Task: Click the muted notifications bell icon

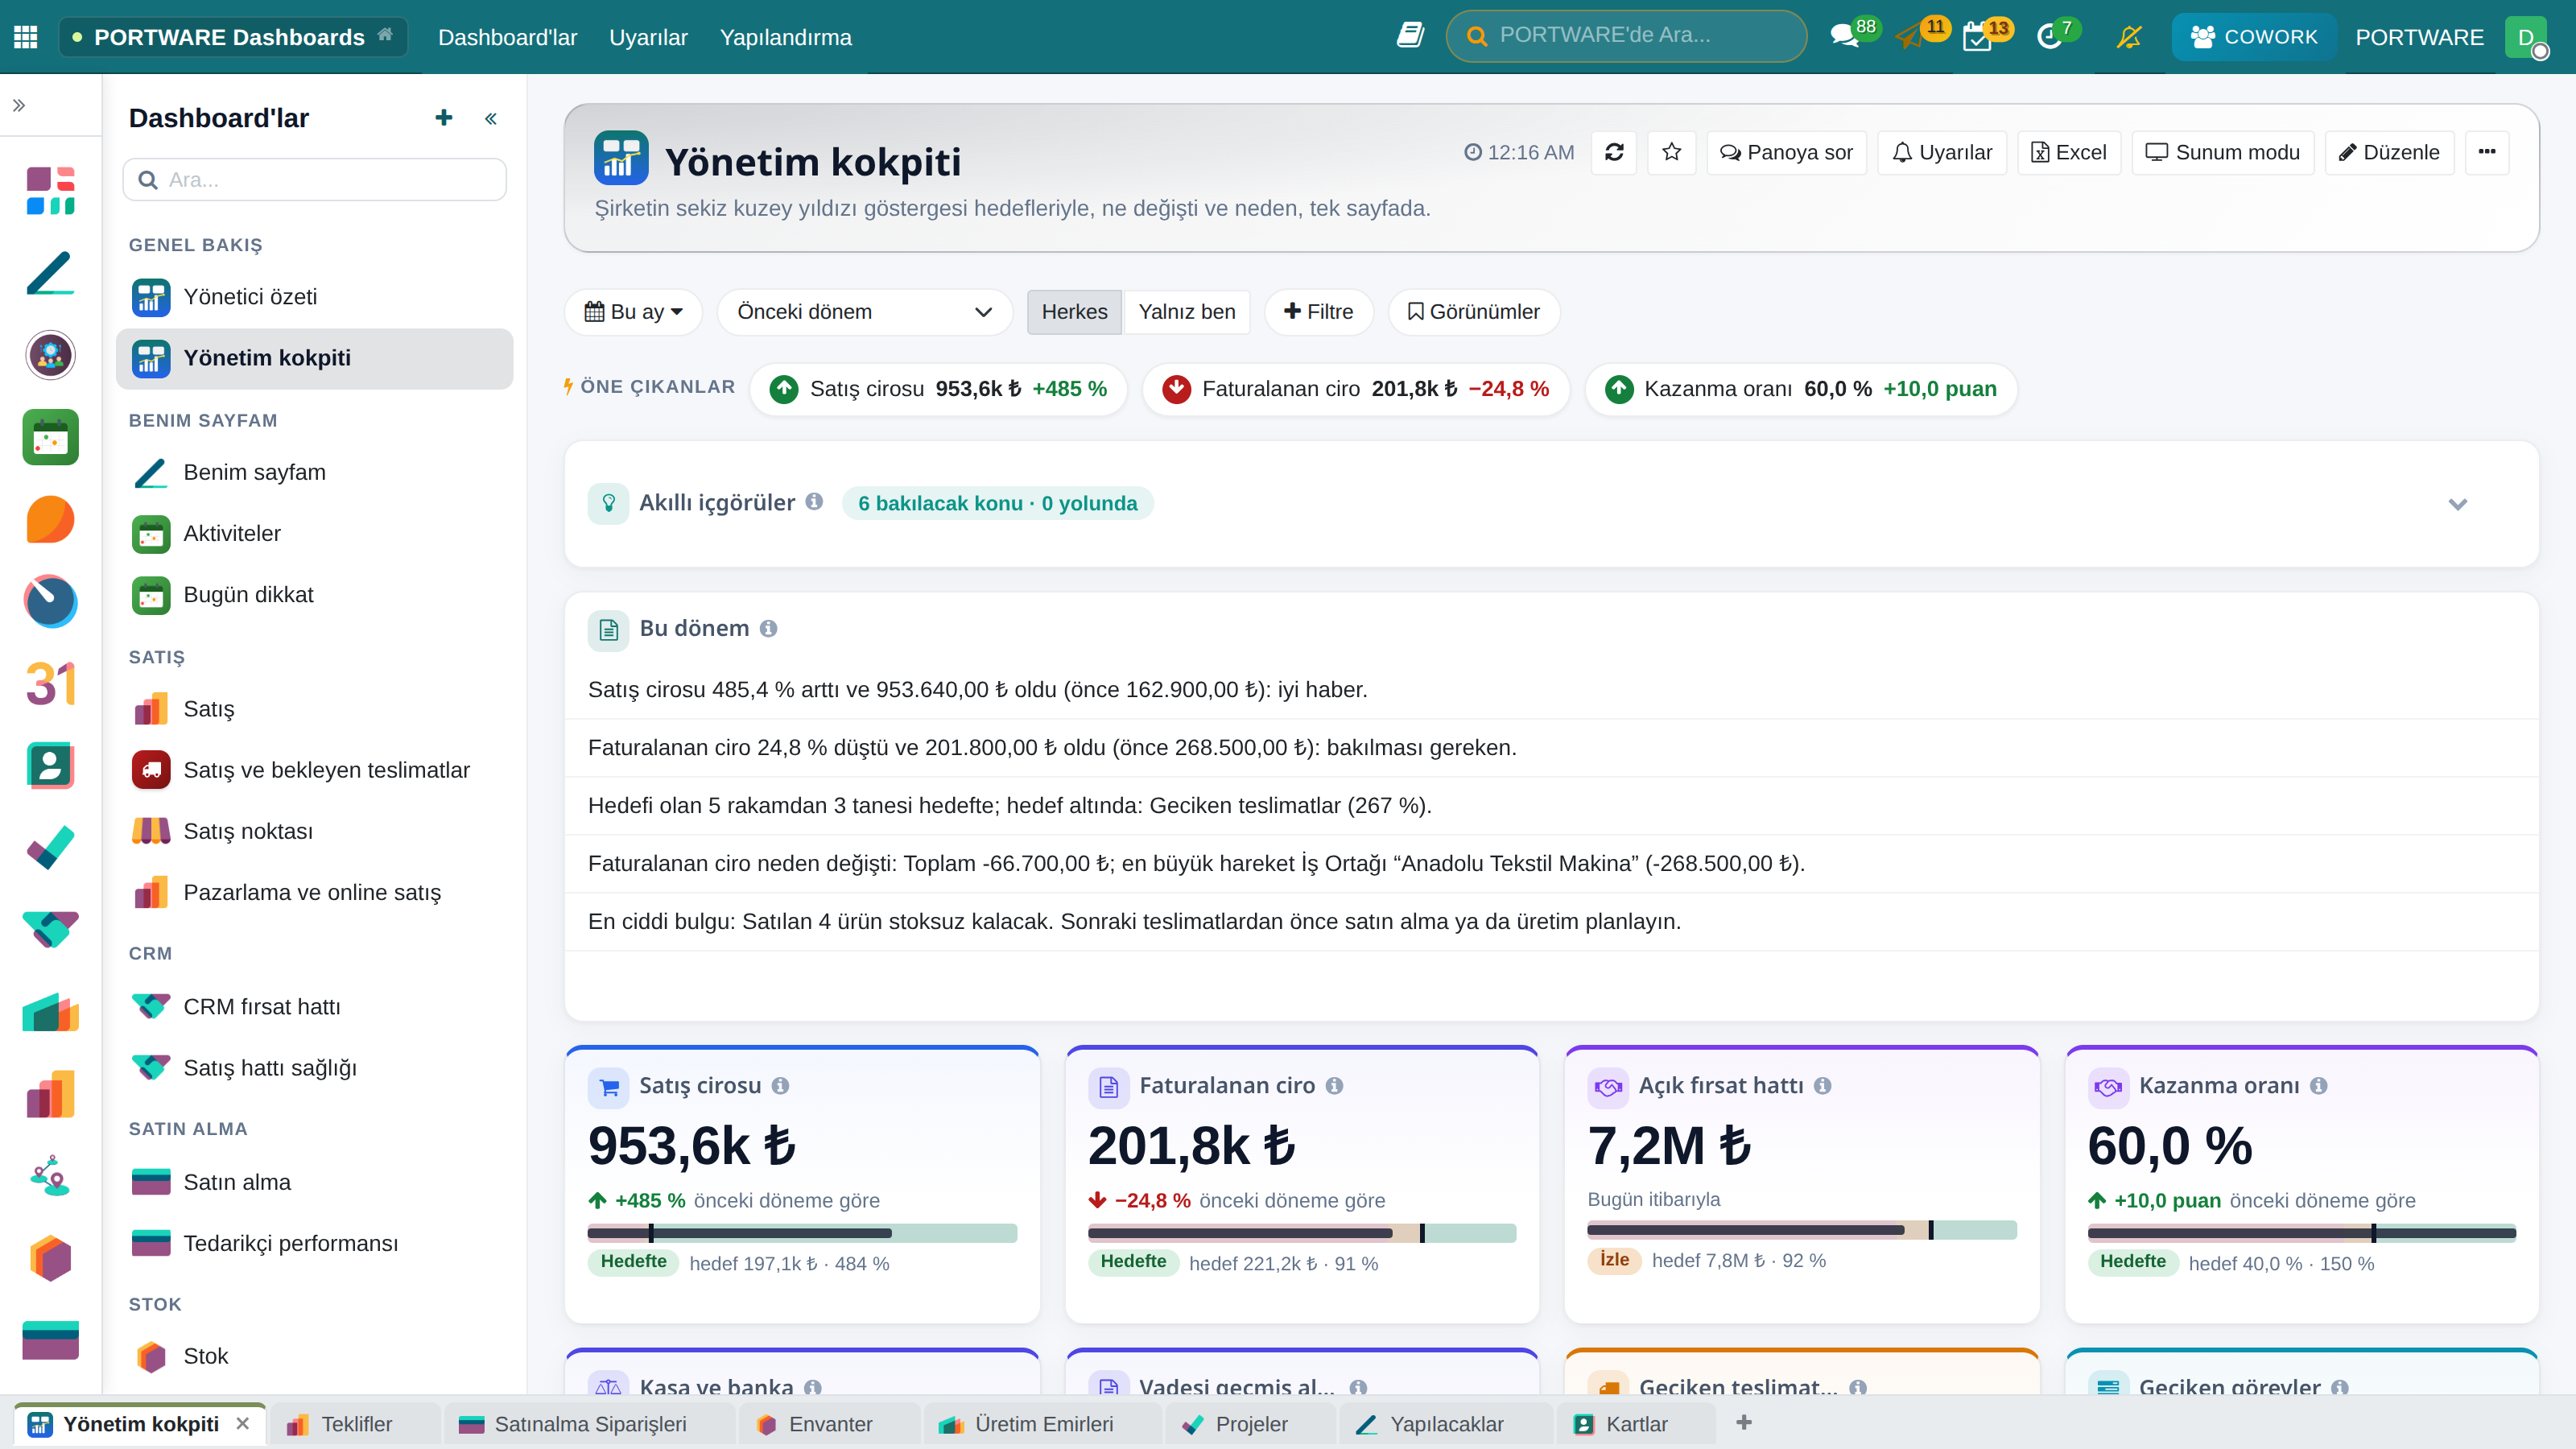Action: [x=2129, y=37]
